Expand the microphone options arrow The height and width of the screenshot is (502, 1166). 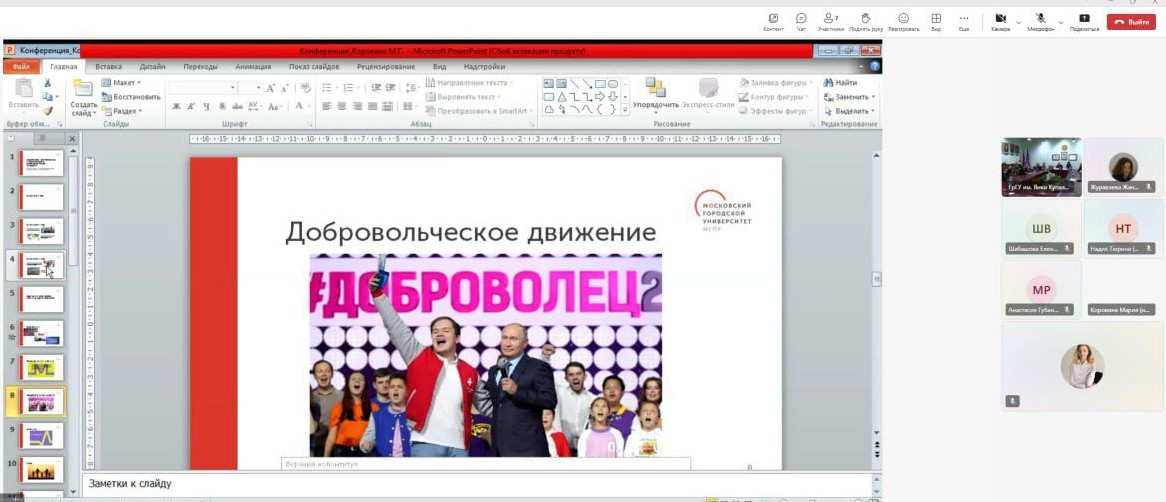(1061, 21)
